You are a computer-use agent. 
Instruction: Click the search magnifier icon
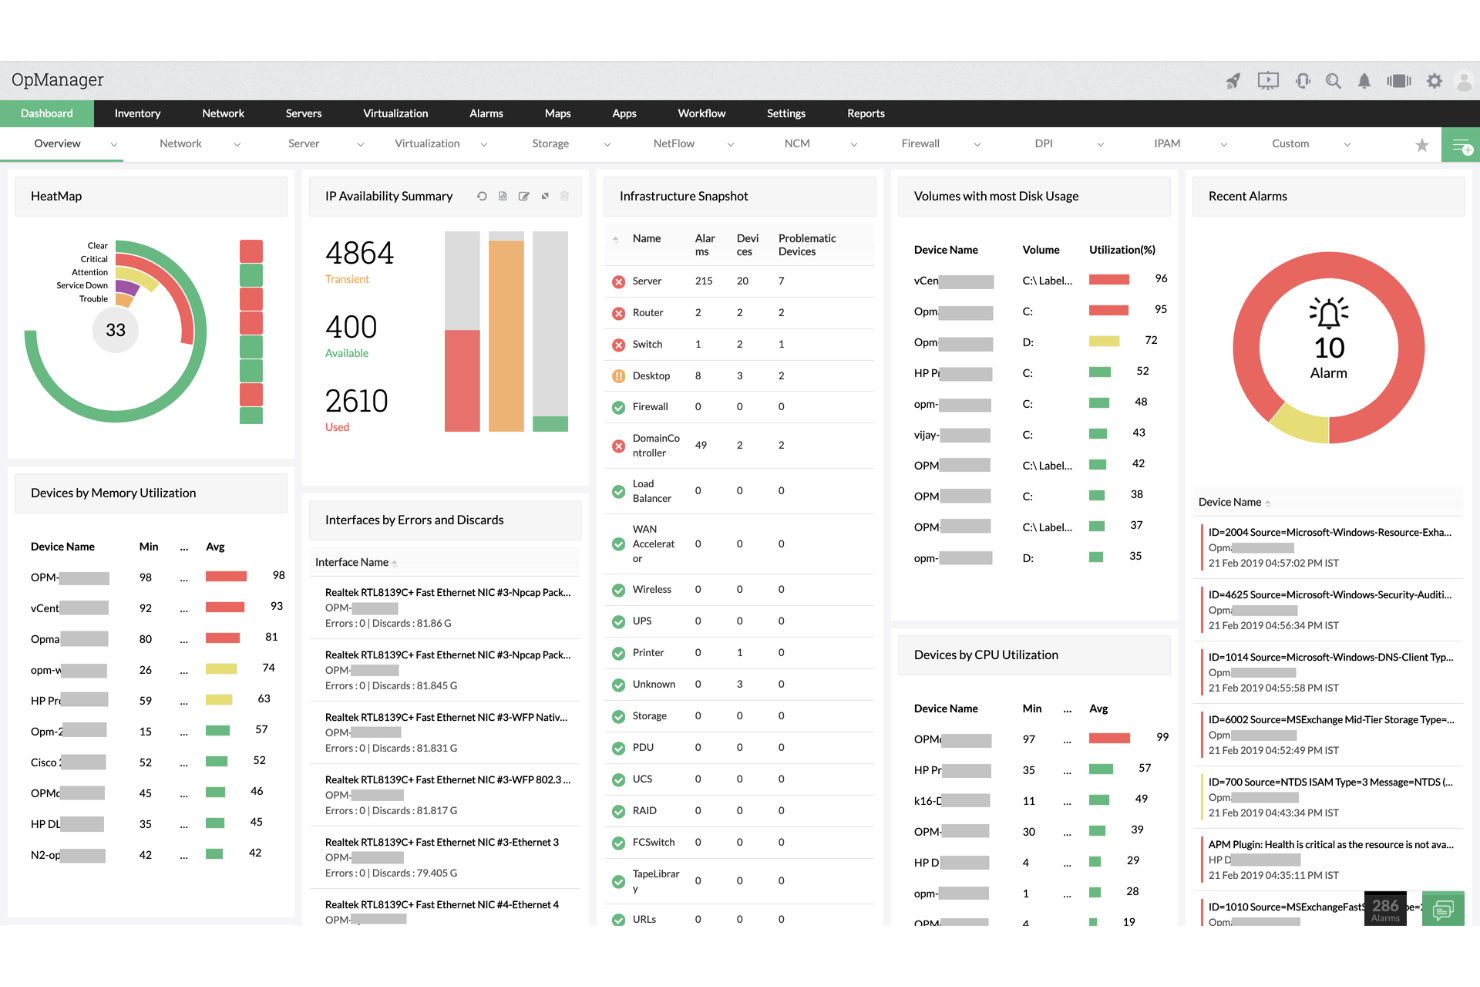click(1333, 80)
